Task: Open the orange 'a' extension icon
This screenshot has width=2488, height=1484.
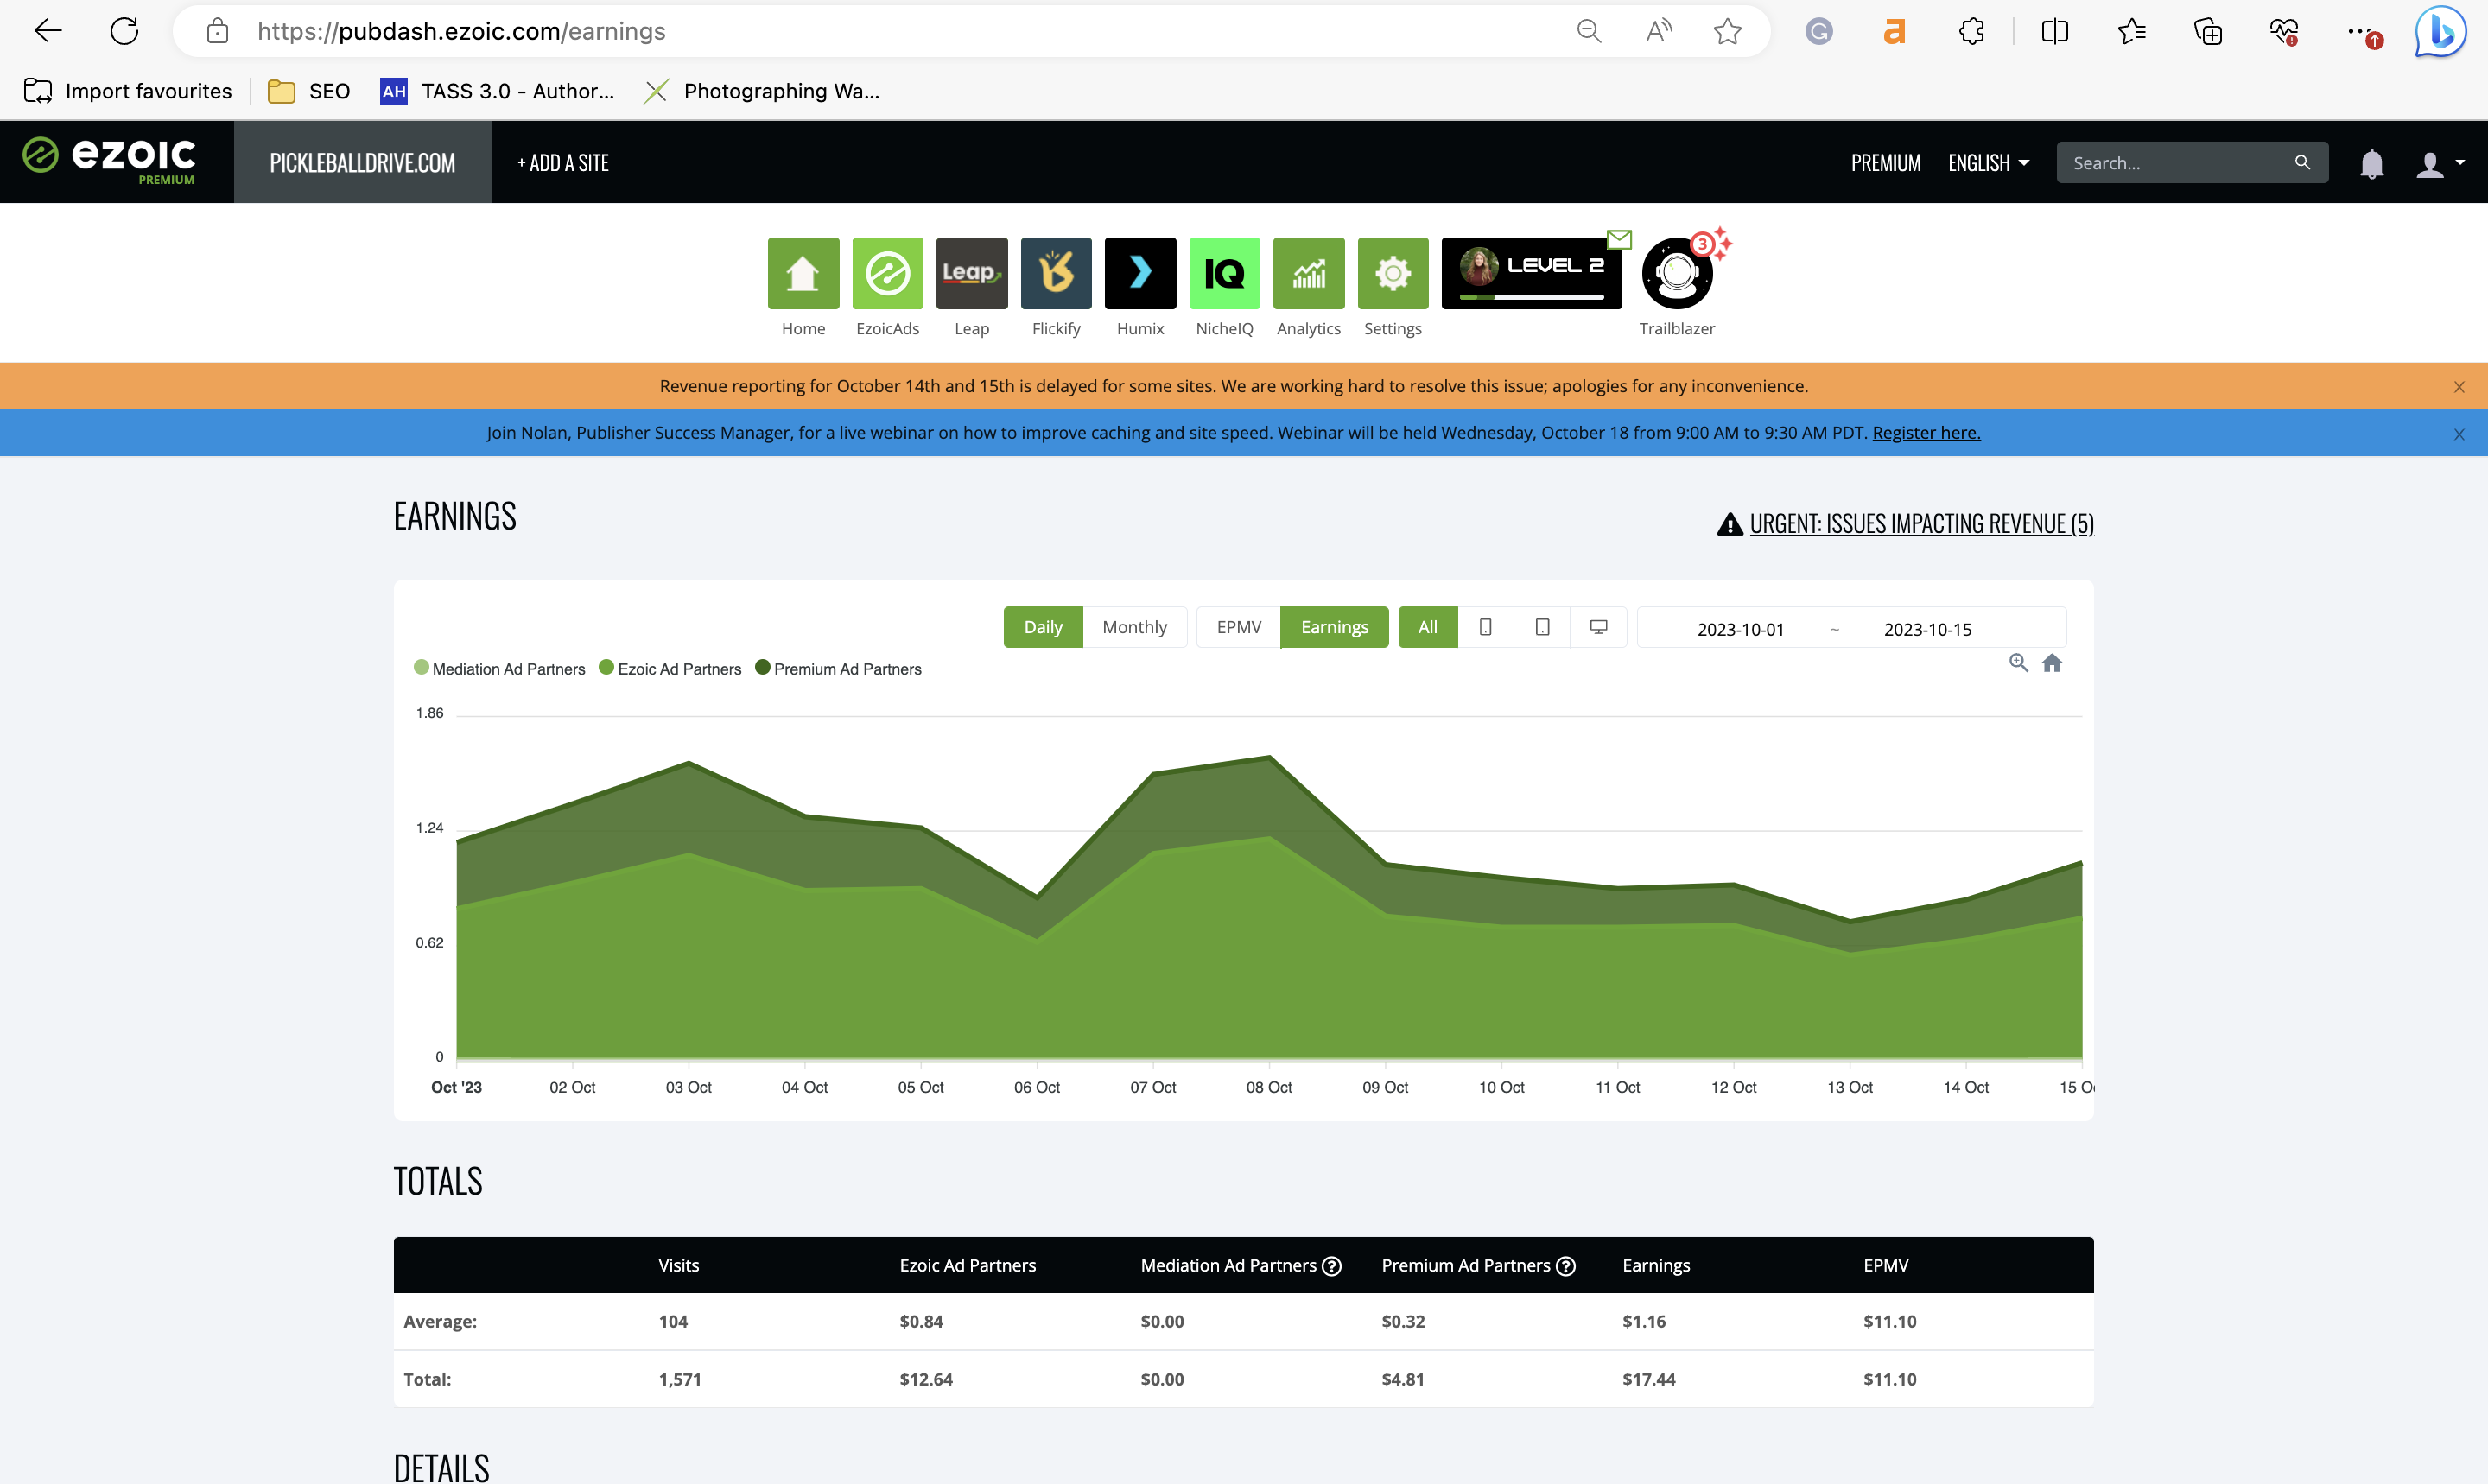Action: [1895, 31]
